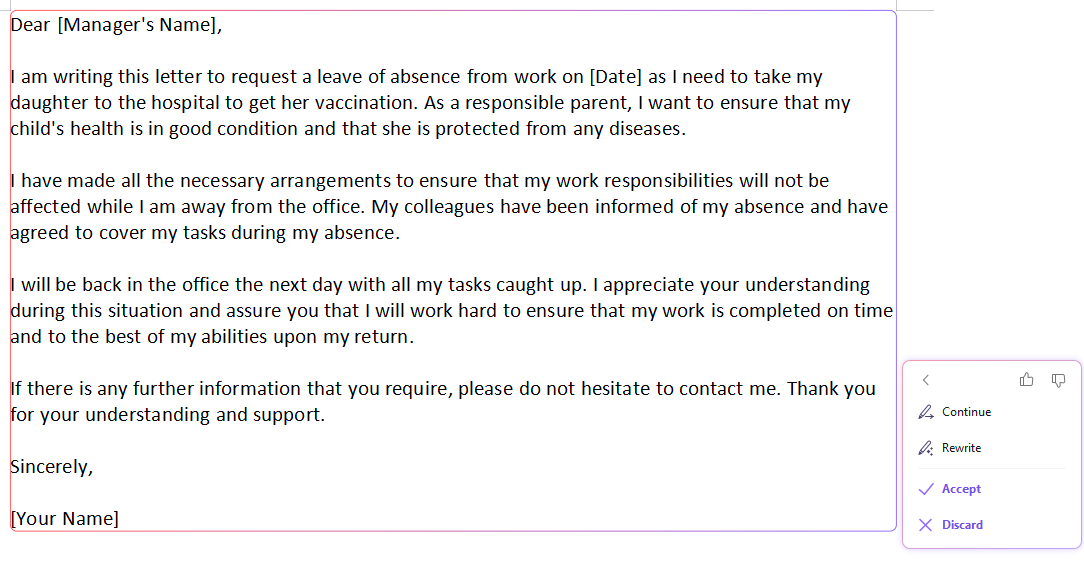
Task: Choose the Rewrite option label
Action: [x=961, y=448]
